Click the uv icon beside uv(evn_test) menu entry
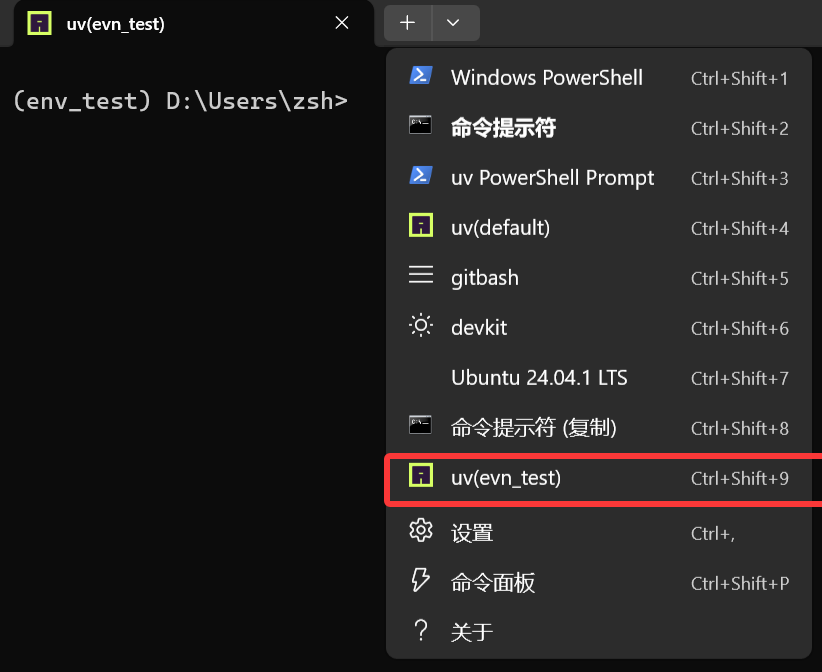The image size is (822, 672). point(421,475)
